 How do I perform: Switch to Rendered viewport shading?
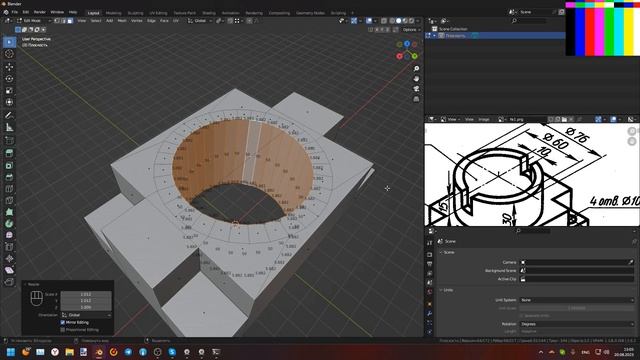click(411, 20)
